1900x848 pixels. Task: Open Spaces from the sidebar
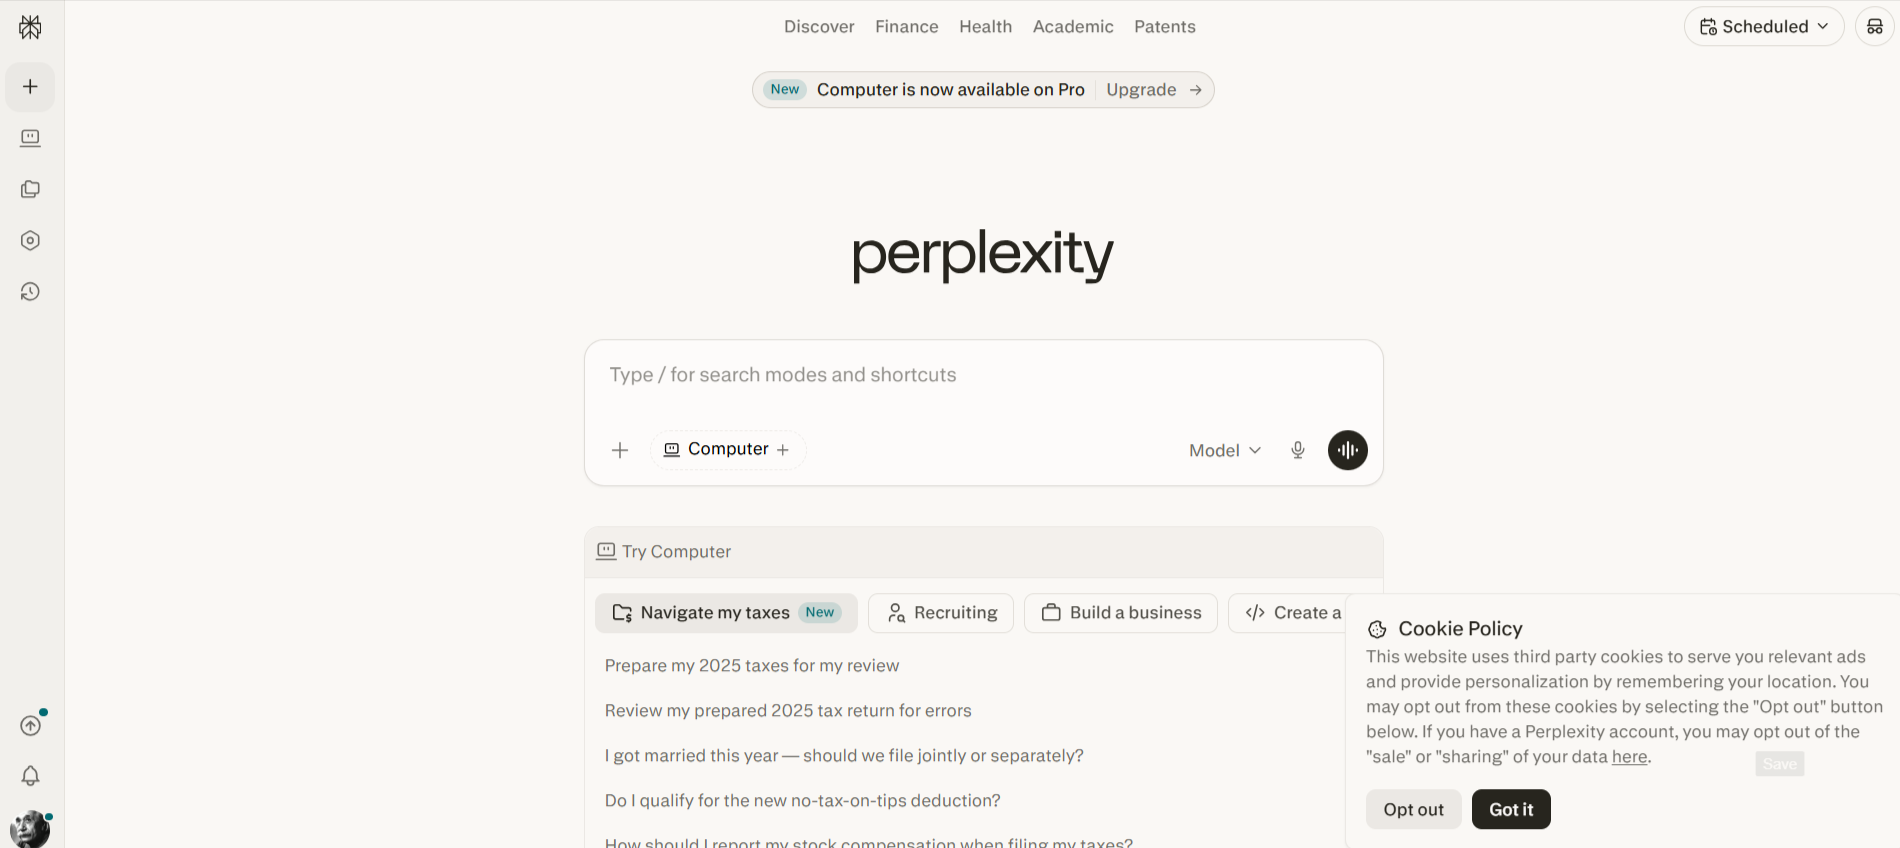30,188
